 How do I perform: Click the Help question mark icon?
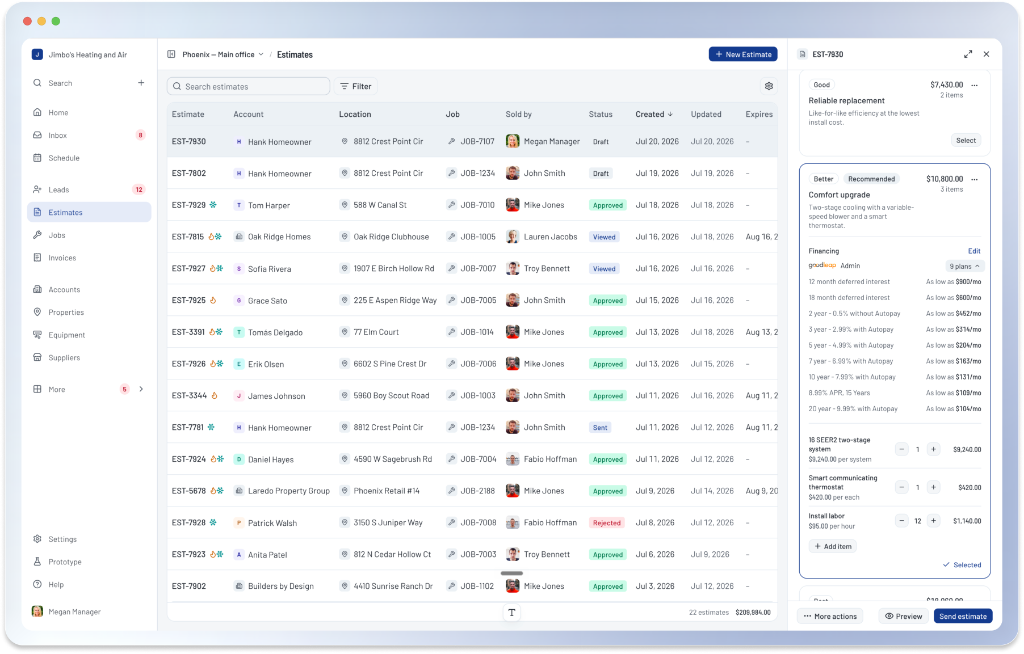click(37, 585)
